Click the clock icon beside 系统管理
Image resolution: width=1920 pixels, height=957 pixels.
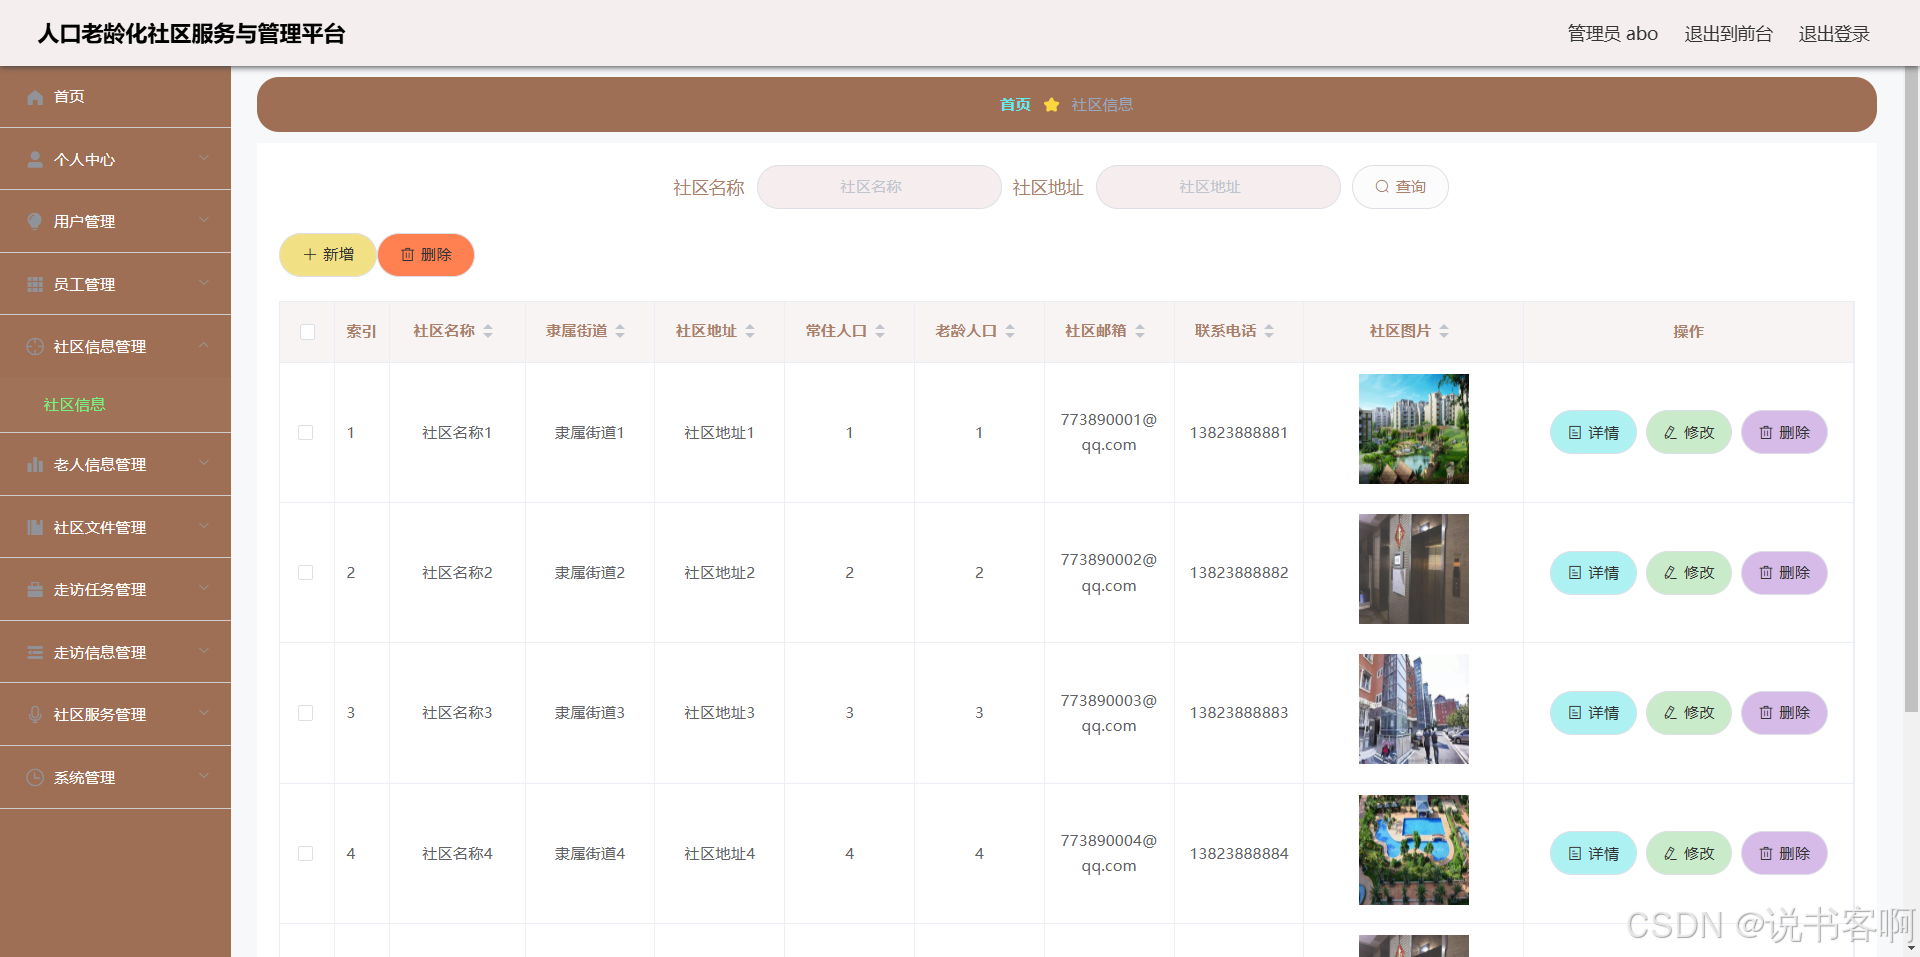pyautogui.click(x=35, y=777)
